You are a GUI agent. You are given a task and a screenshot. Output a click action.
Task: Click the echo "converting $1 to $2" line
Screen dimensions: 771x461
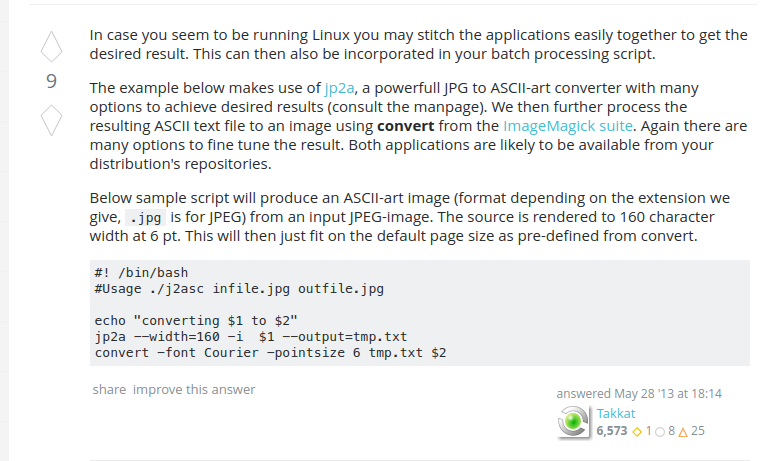tap(196, 320)
